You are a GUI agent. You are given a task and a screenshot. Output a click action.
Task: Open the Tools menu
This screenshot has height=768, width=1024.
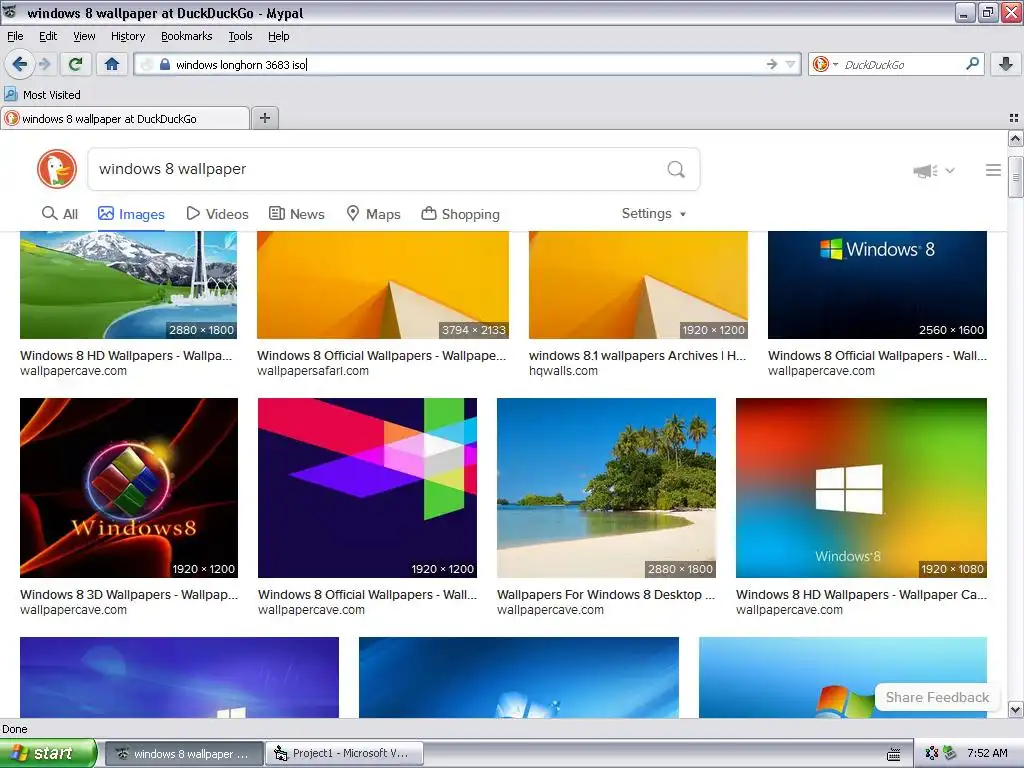point(240,37)
